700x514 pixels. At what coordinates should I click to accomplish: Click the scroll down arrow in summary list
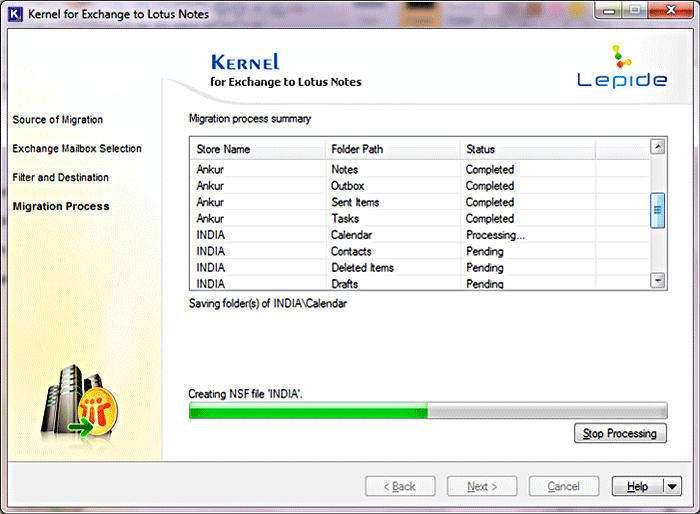point(658,280)
